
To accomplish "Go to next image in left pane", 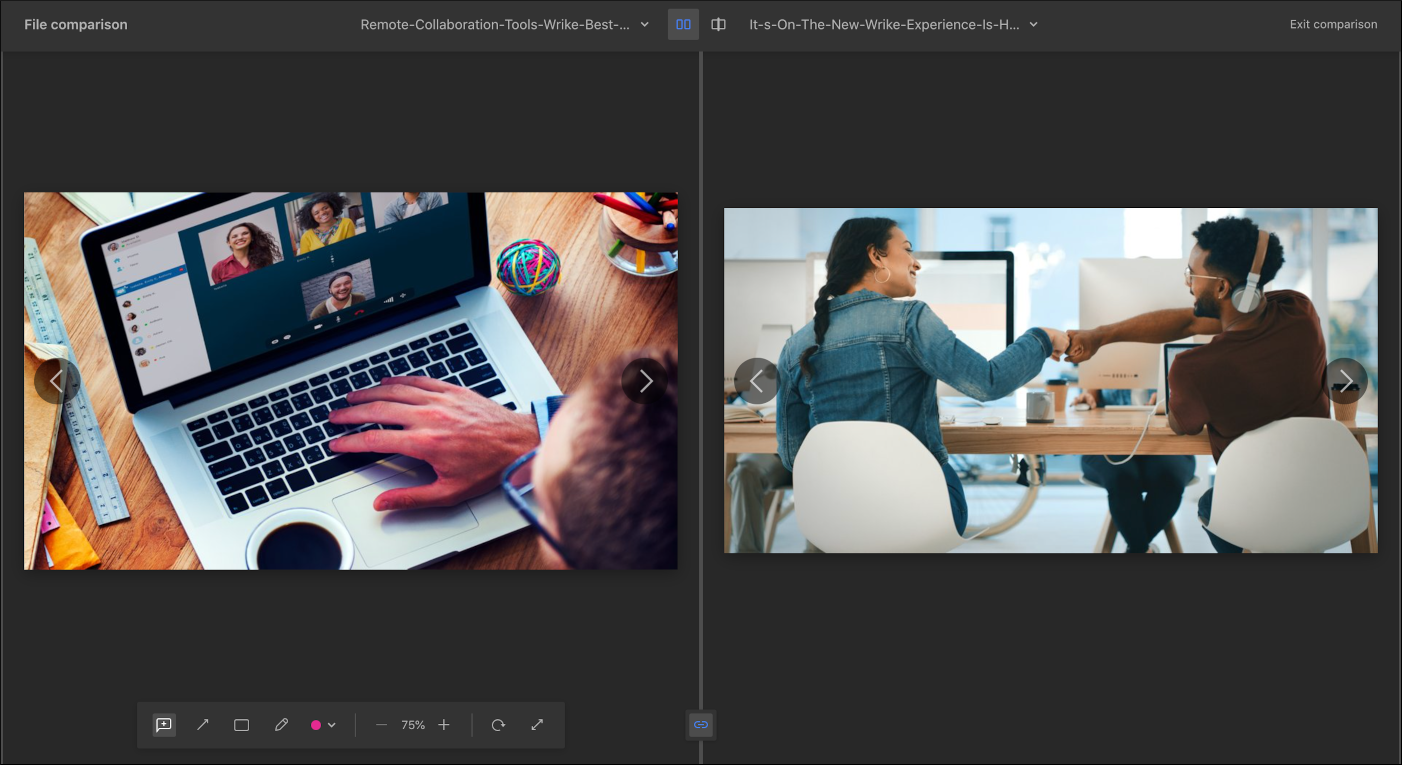I will (x=645, y=381).
